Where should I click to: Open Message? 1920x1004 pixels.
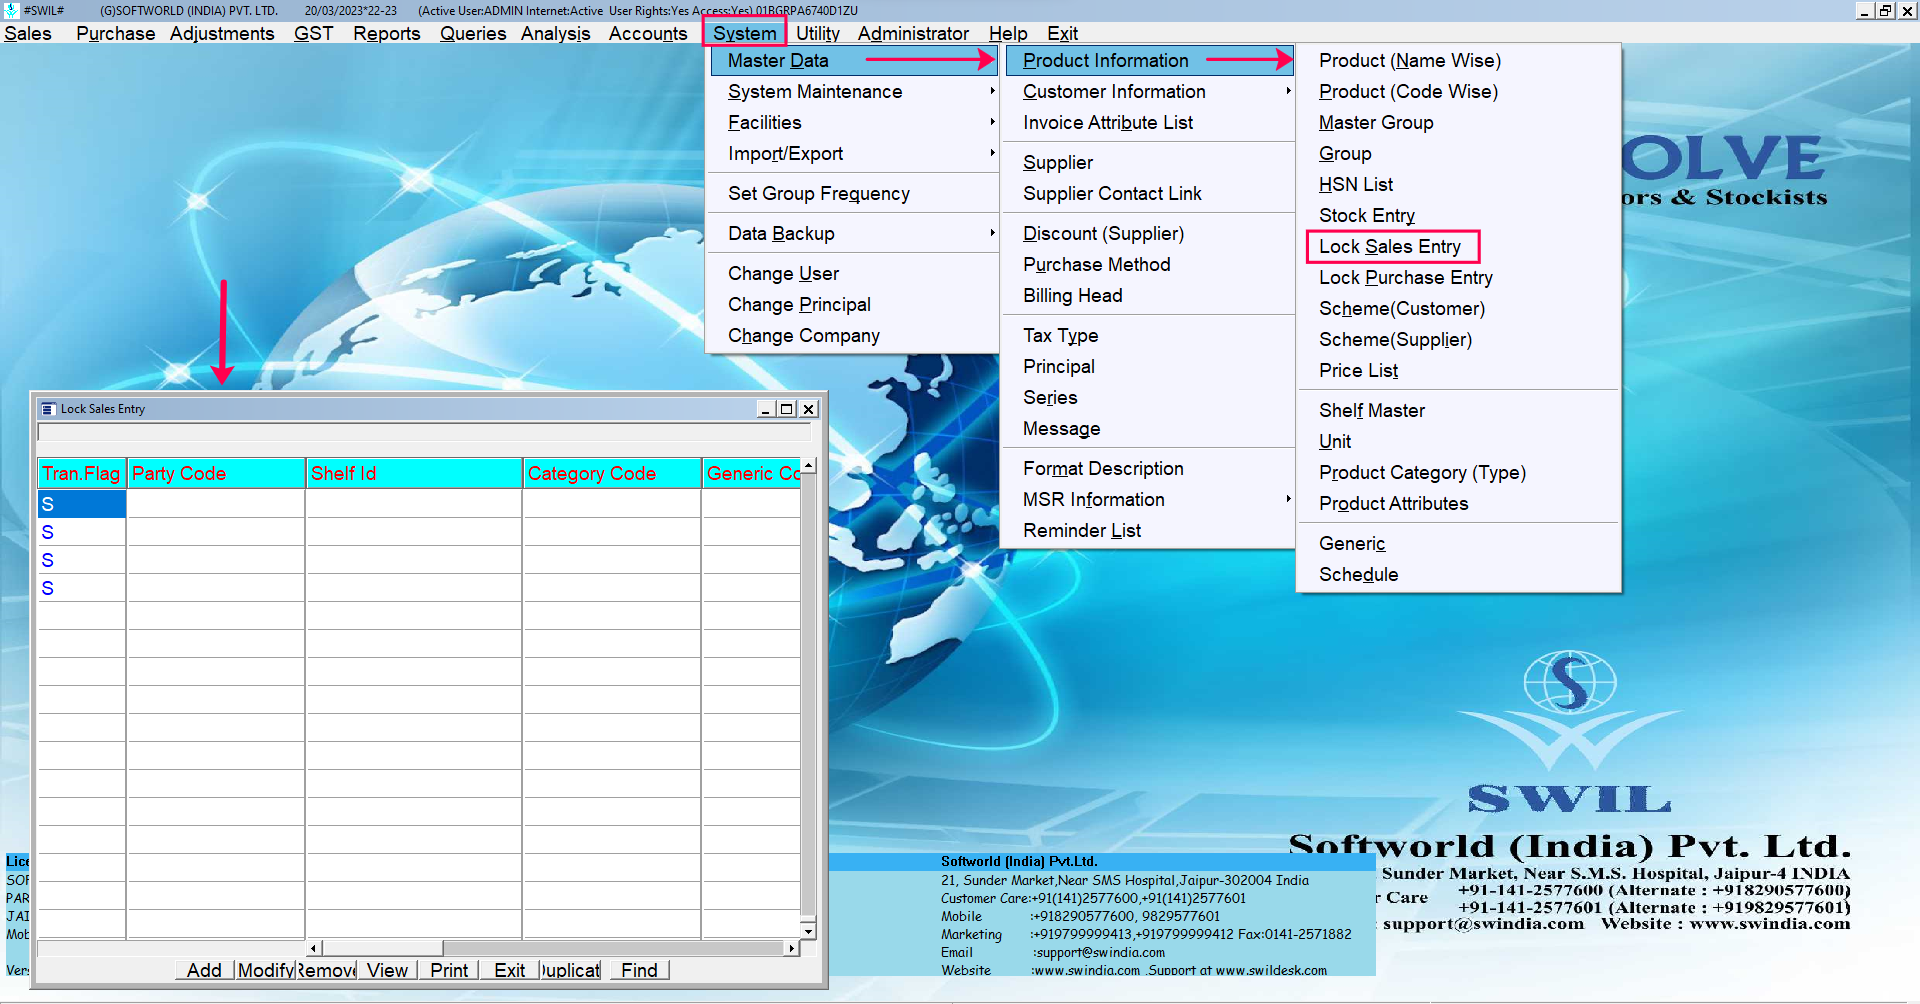1149,428
